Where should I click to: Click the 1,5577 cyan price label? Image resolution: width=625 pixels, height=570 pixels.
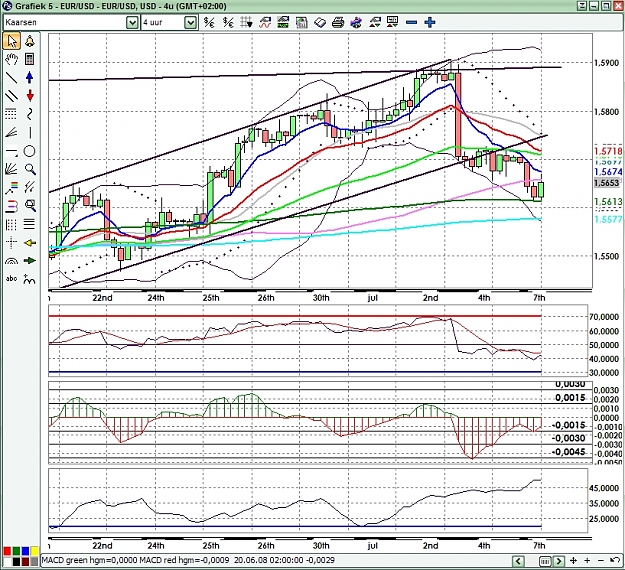[608, 220]
